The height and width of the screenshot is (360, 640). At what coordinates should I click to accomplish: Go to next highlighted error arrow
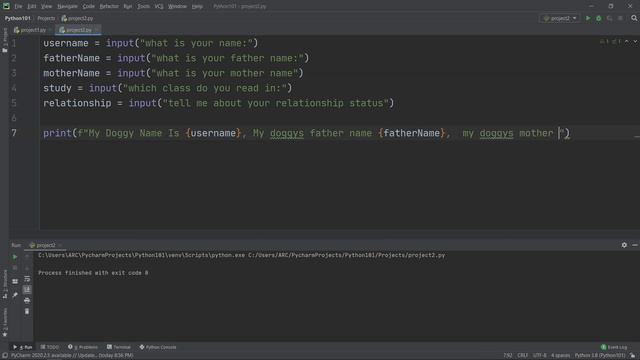[x=635, y=42]
